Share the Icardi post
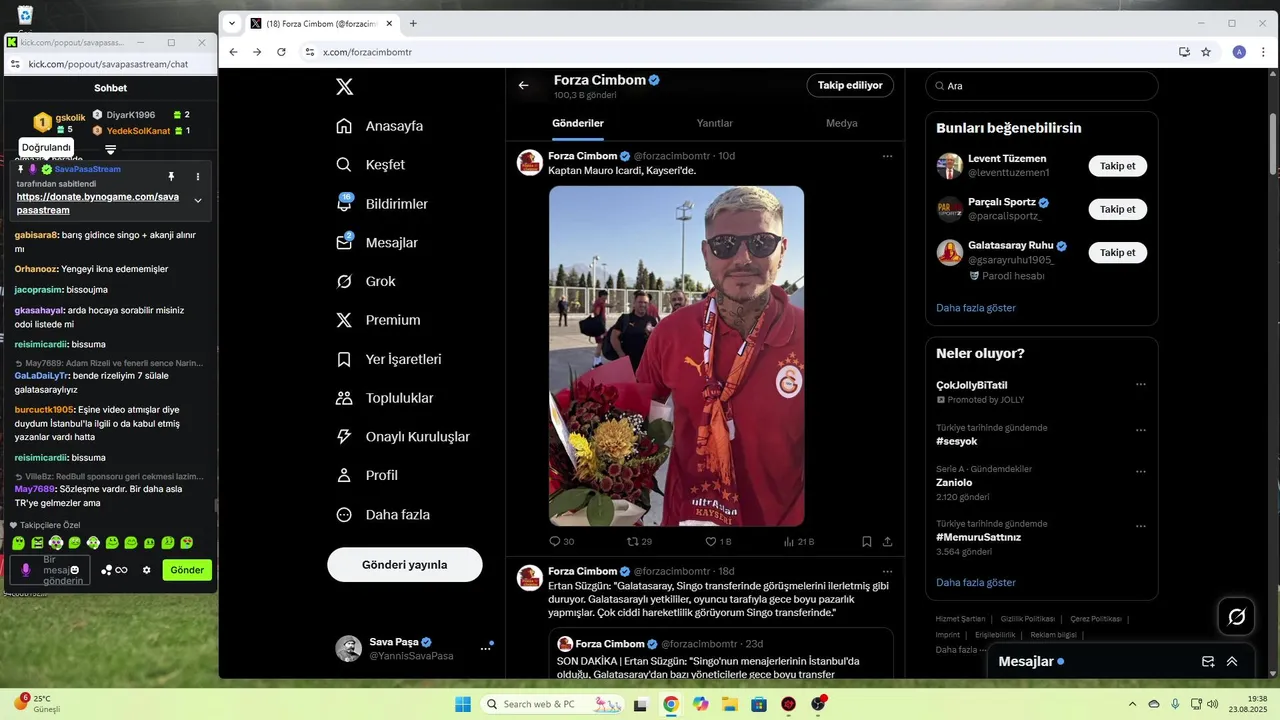Viewport: 1280px width, 720px height. point(887,542)
